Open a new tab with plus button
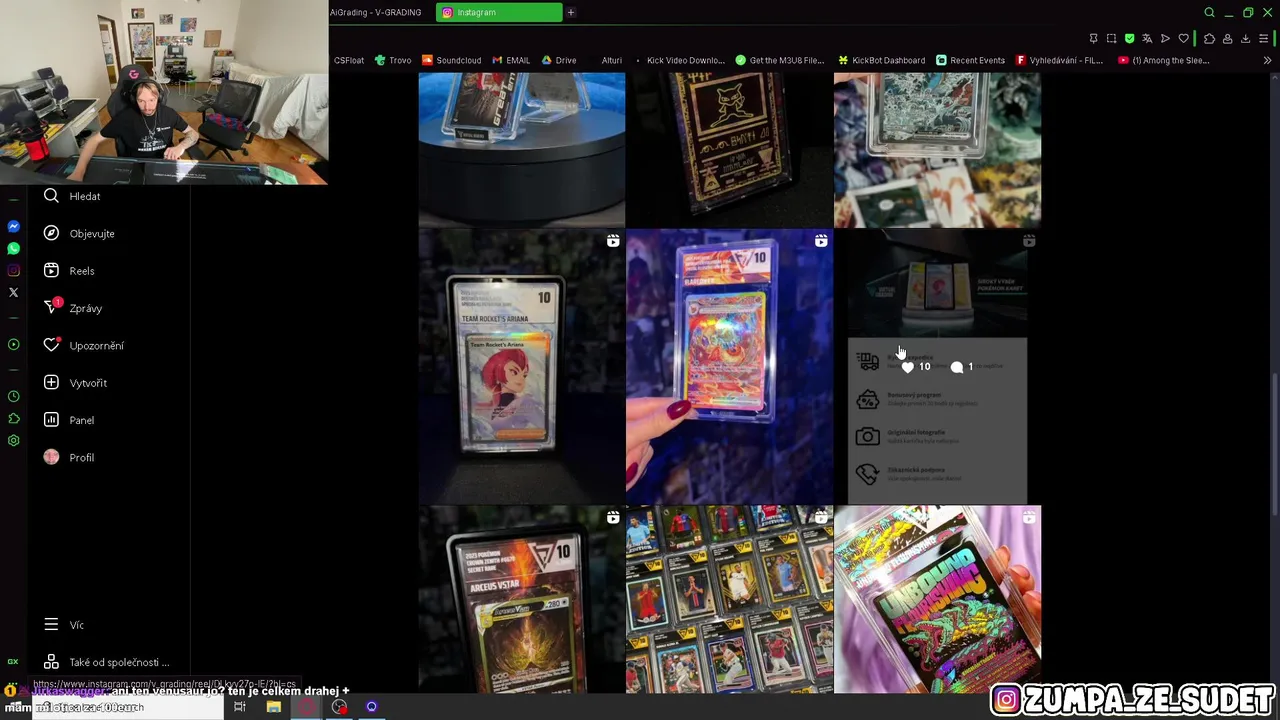The image size is (1280, 720). (x=571, y=12)
